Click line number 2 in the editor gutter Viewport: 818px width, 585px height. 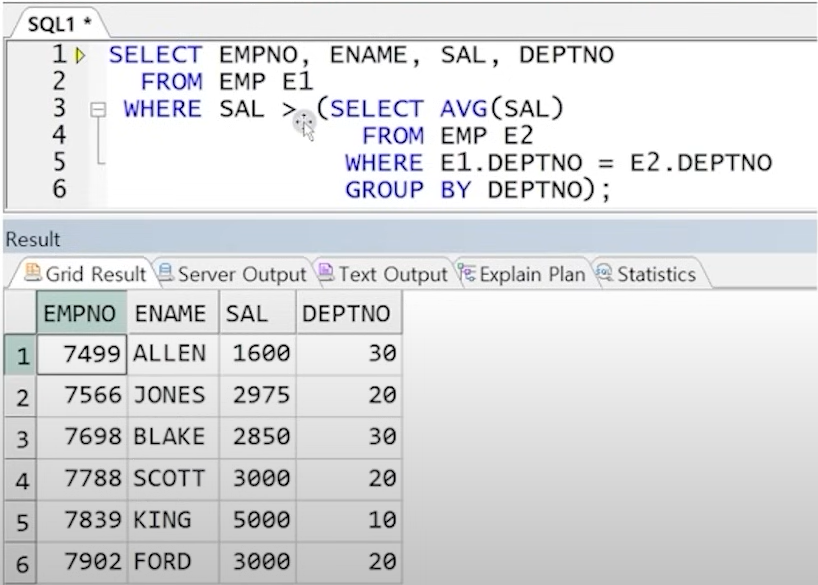point(59,82)
